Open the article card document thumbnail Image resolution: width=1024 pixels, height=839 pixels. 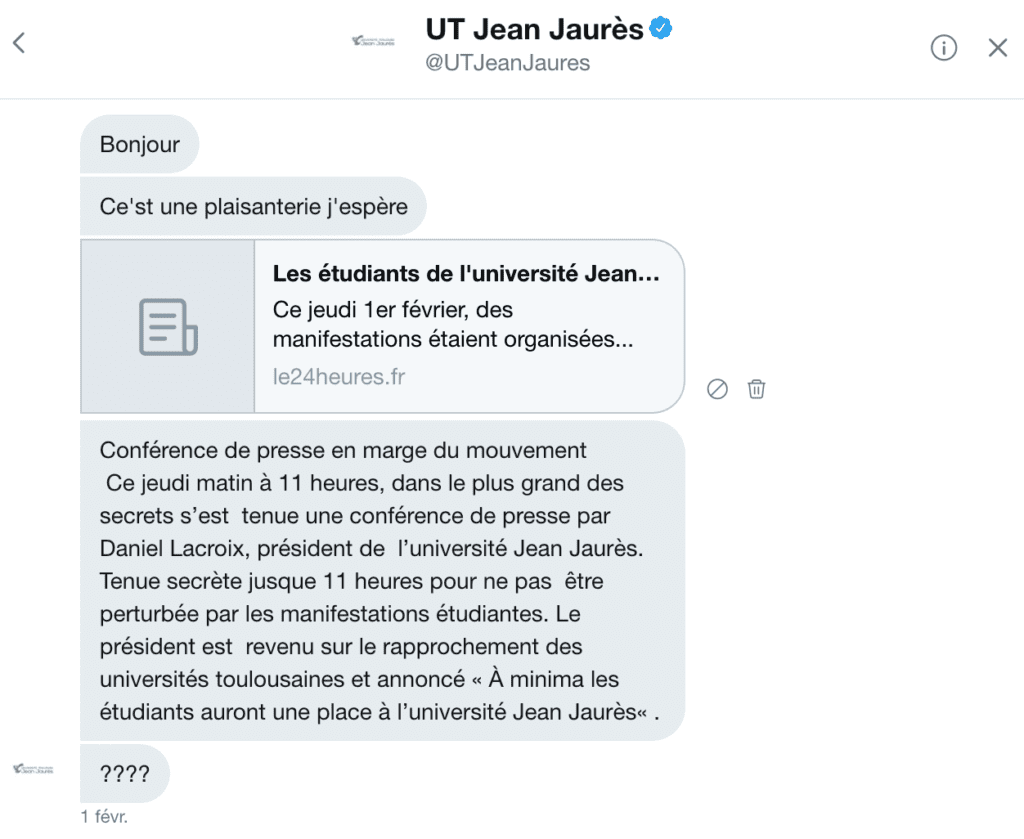pos(168,326)
